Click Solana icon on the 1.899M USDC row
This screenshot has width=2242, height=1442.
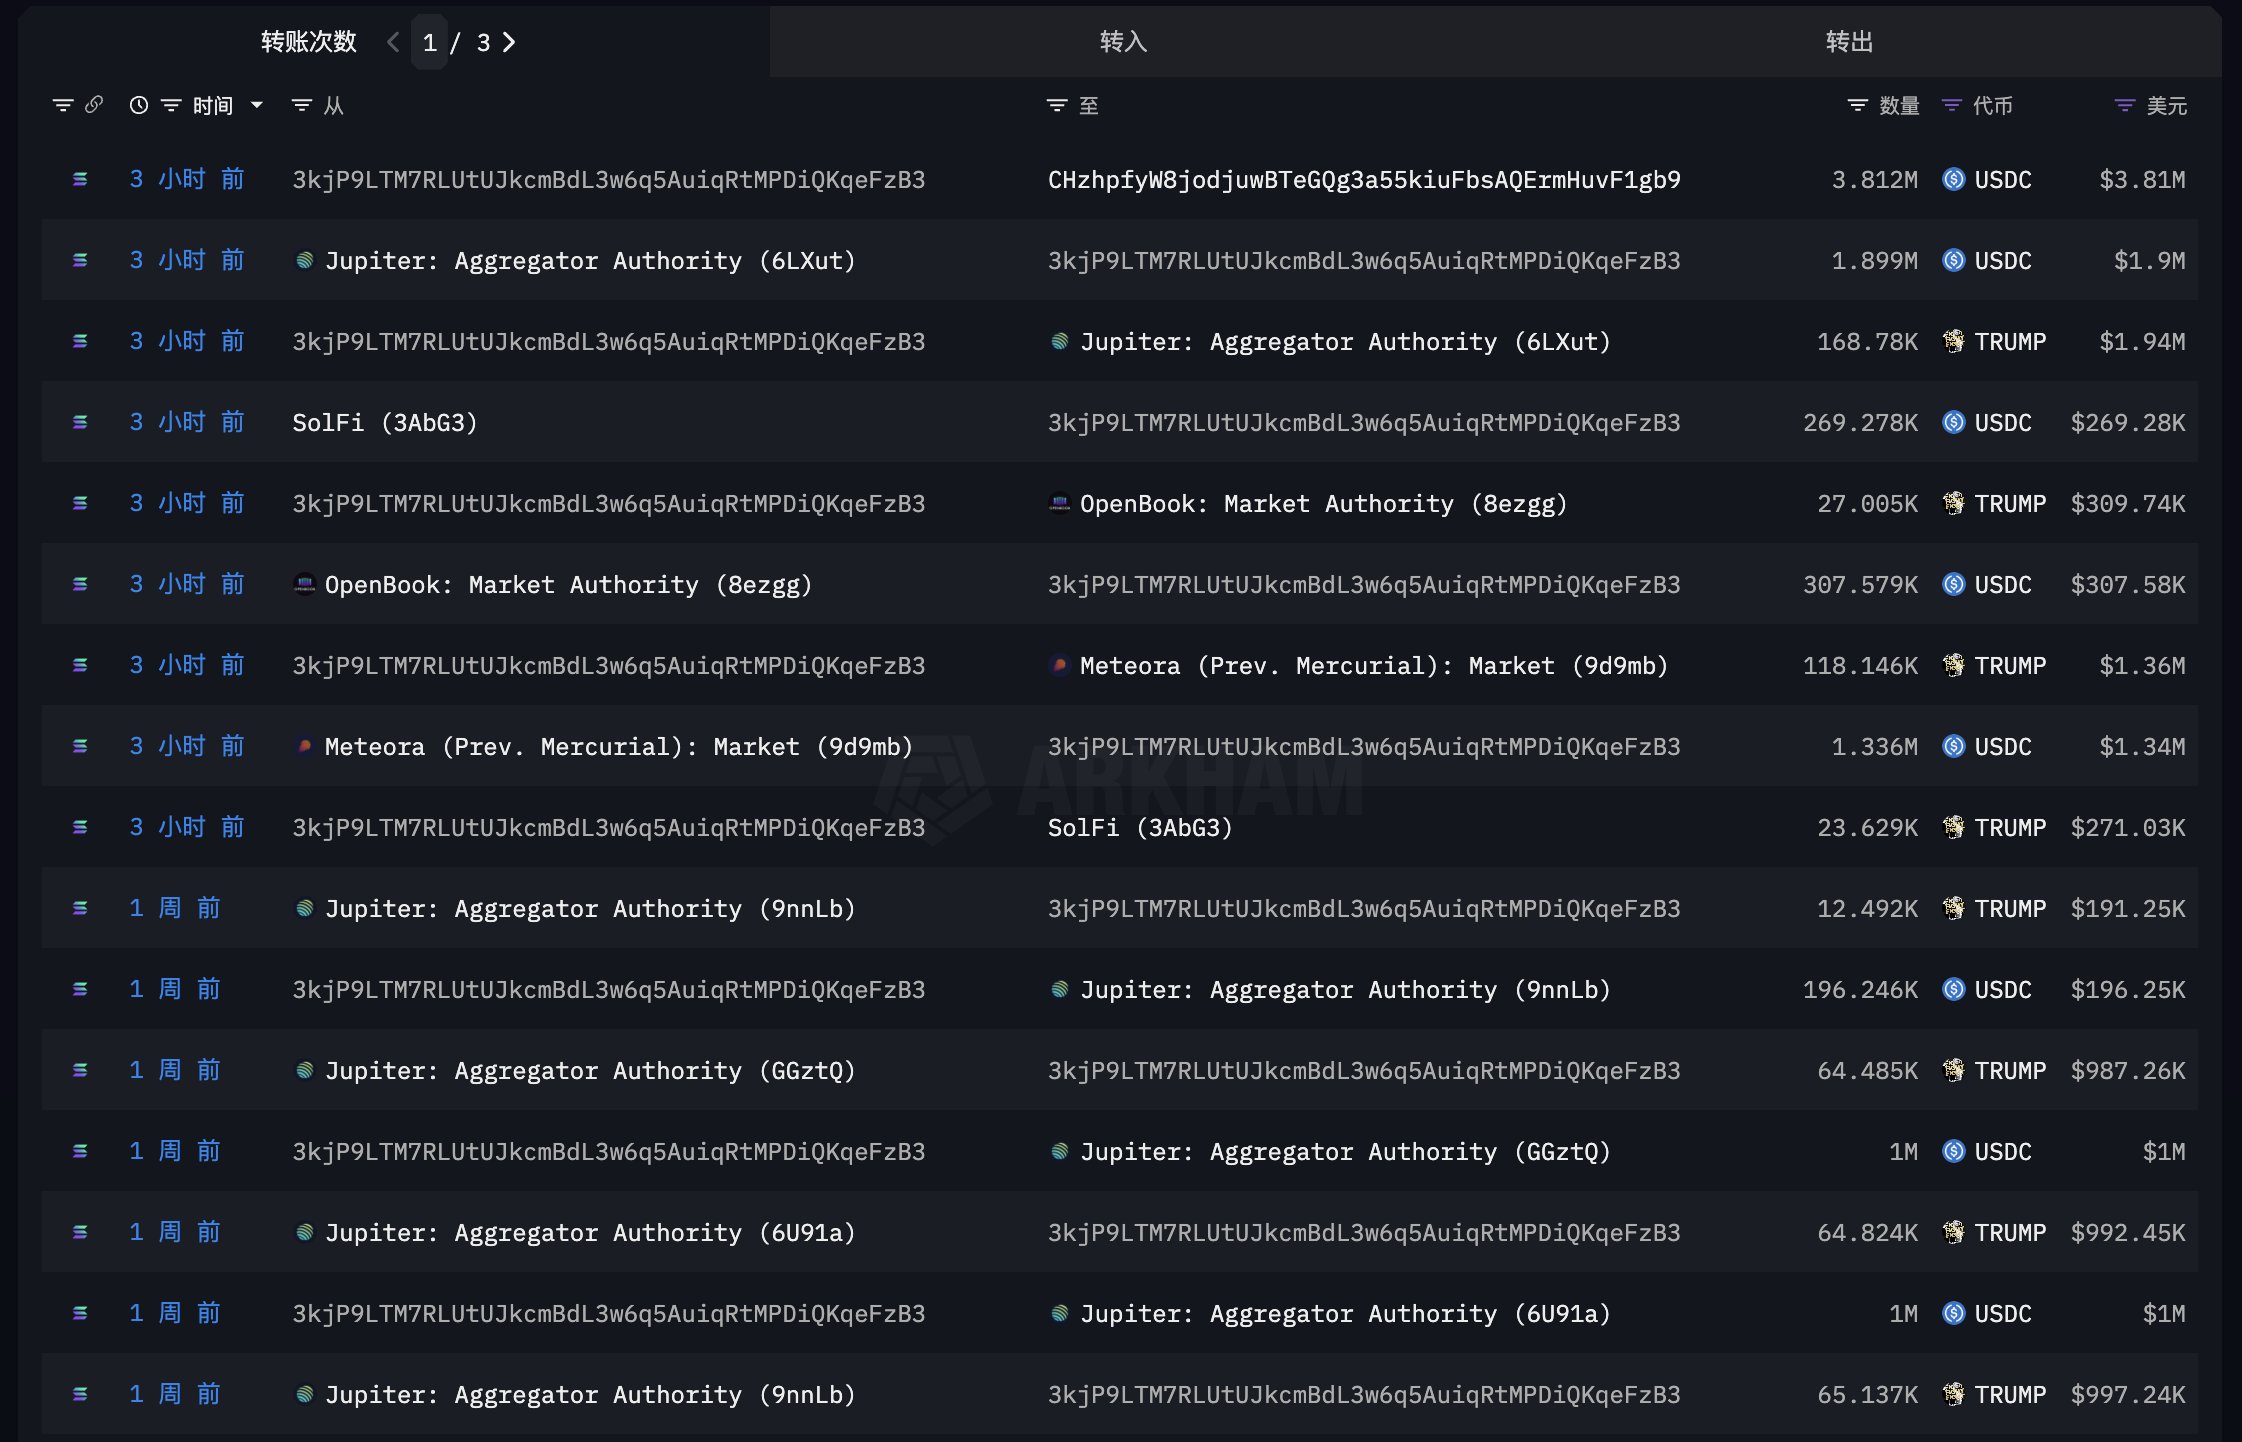click(x=80, y=260)
